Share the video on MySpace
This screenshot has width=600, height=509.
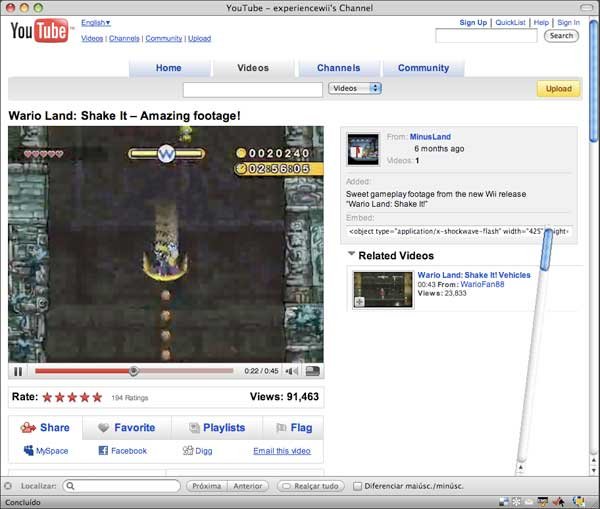[x=45, y=451]
